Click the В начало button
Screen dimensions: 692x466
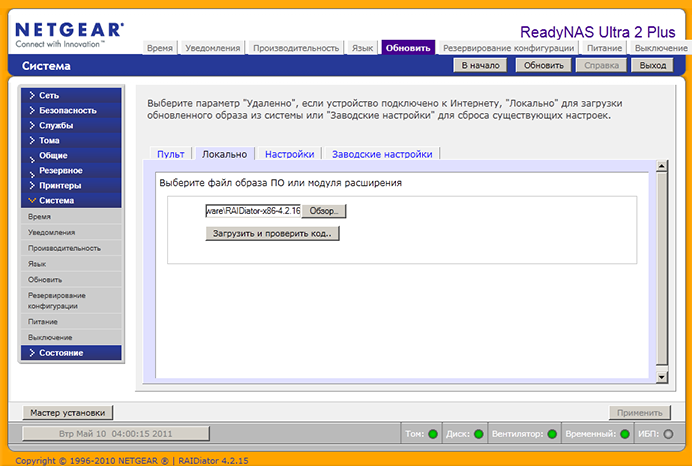(480, 65)
